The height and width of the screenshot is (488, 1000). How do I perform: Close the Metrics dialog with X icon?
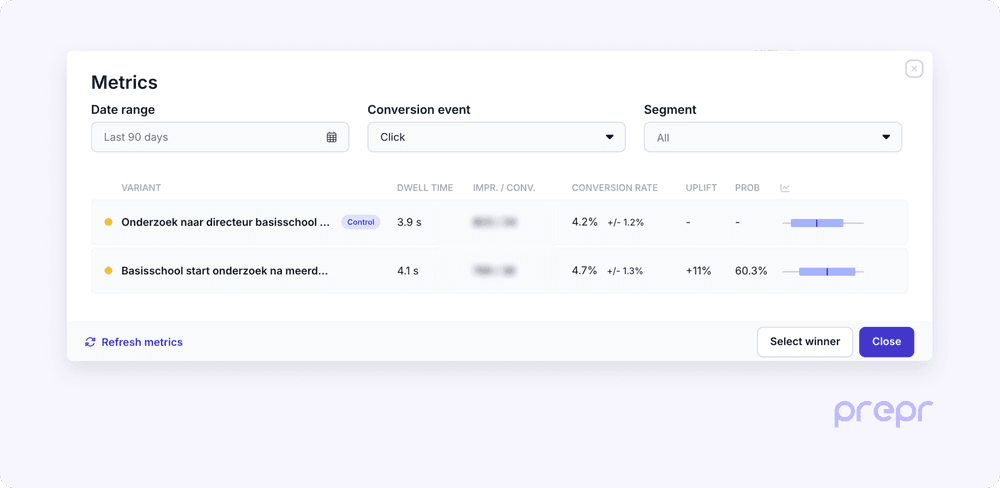[914, 69]
